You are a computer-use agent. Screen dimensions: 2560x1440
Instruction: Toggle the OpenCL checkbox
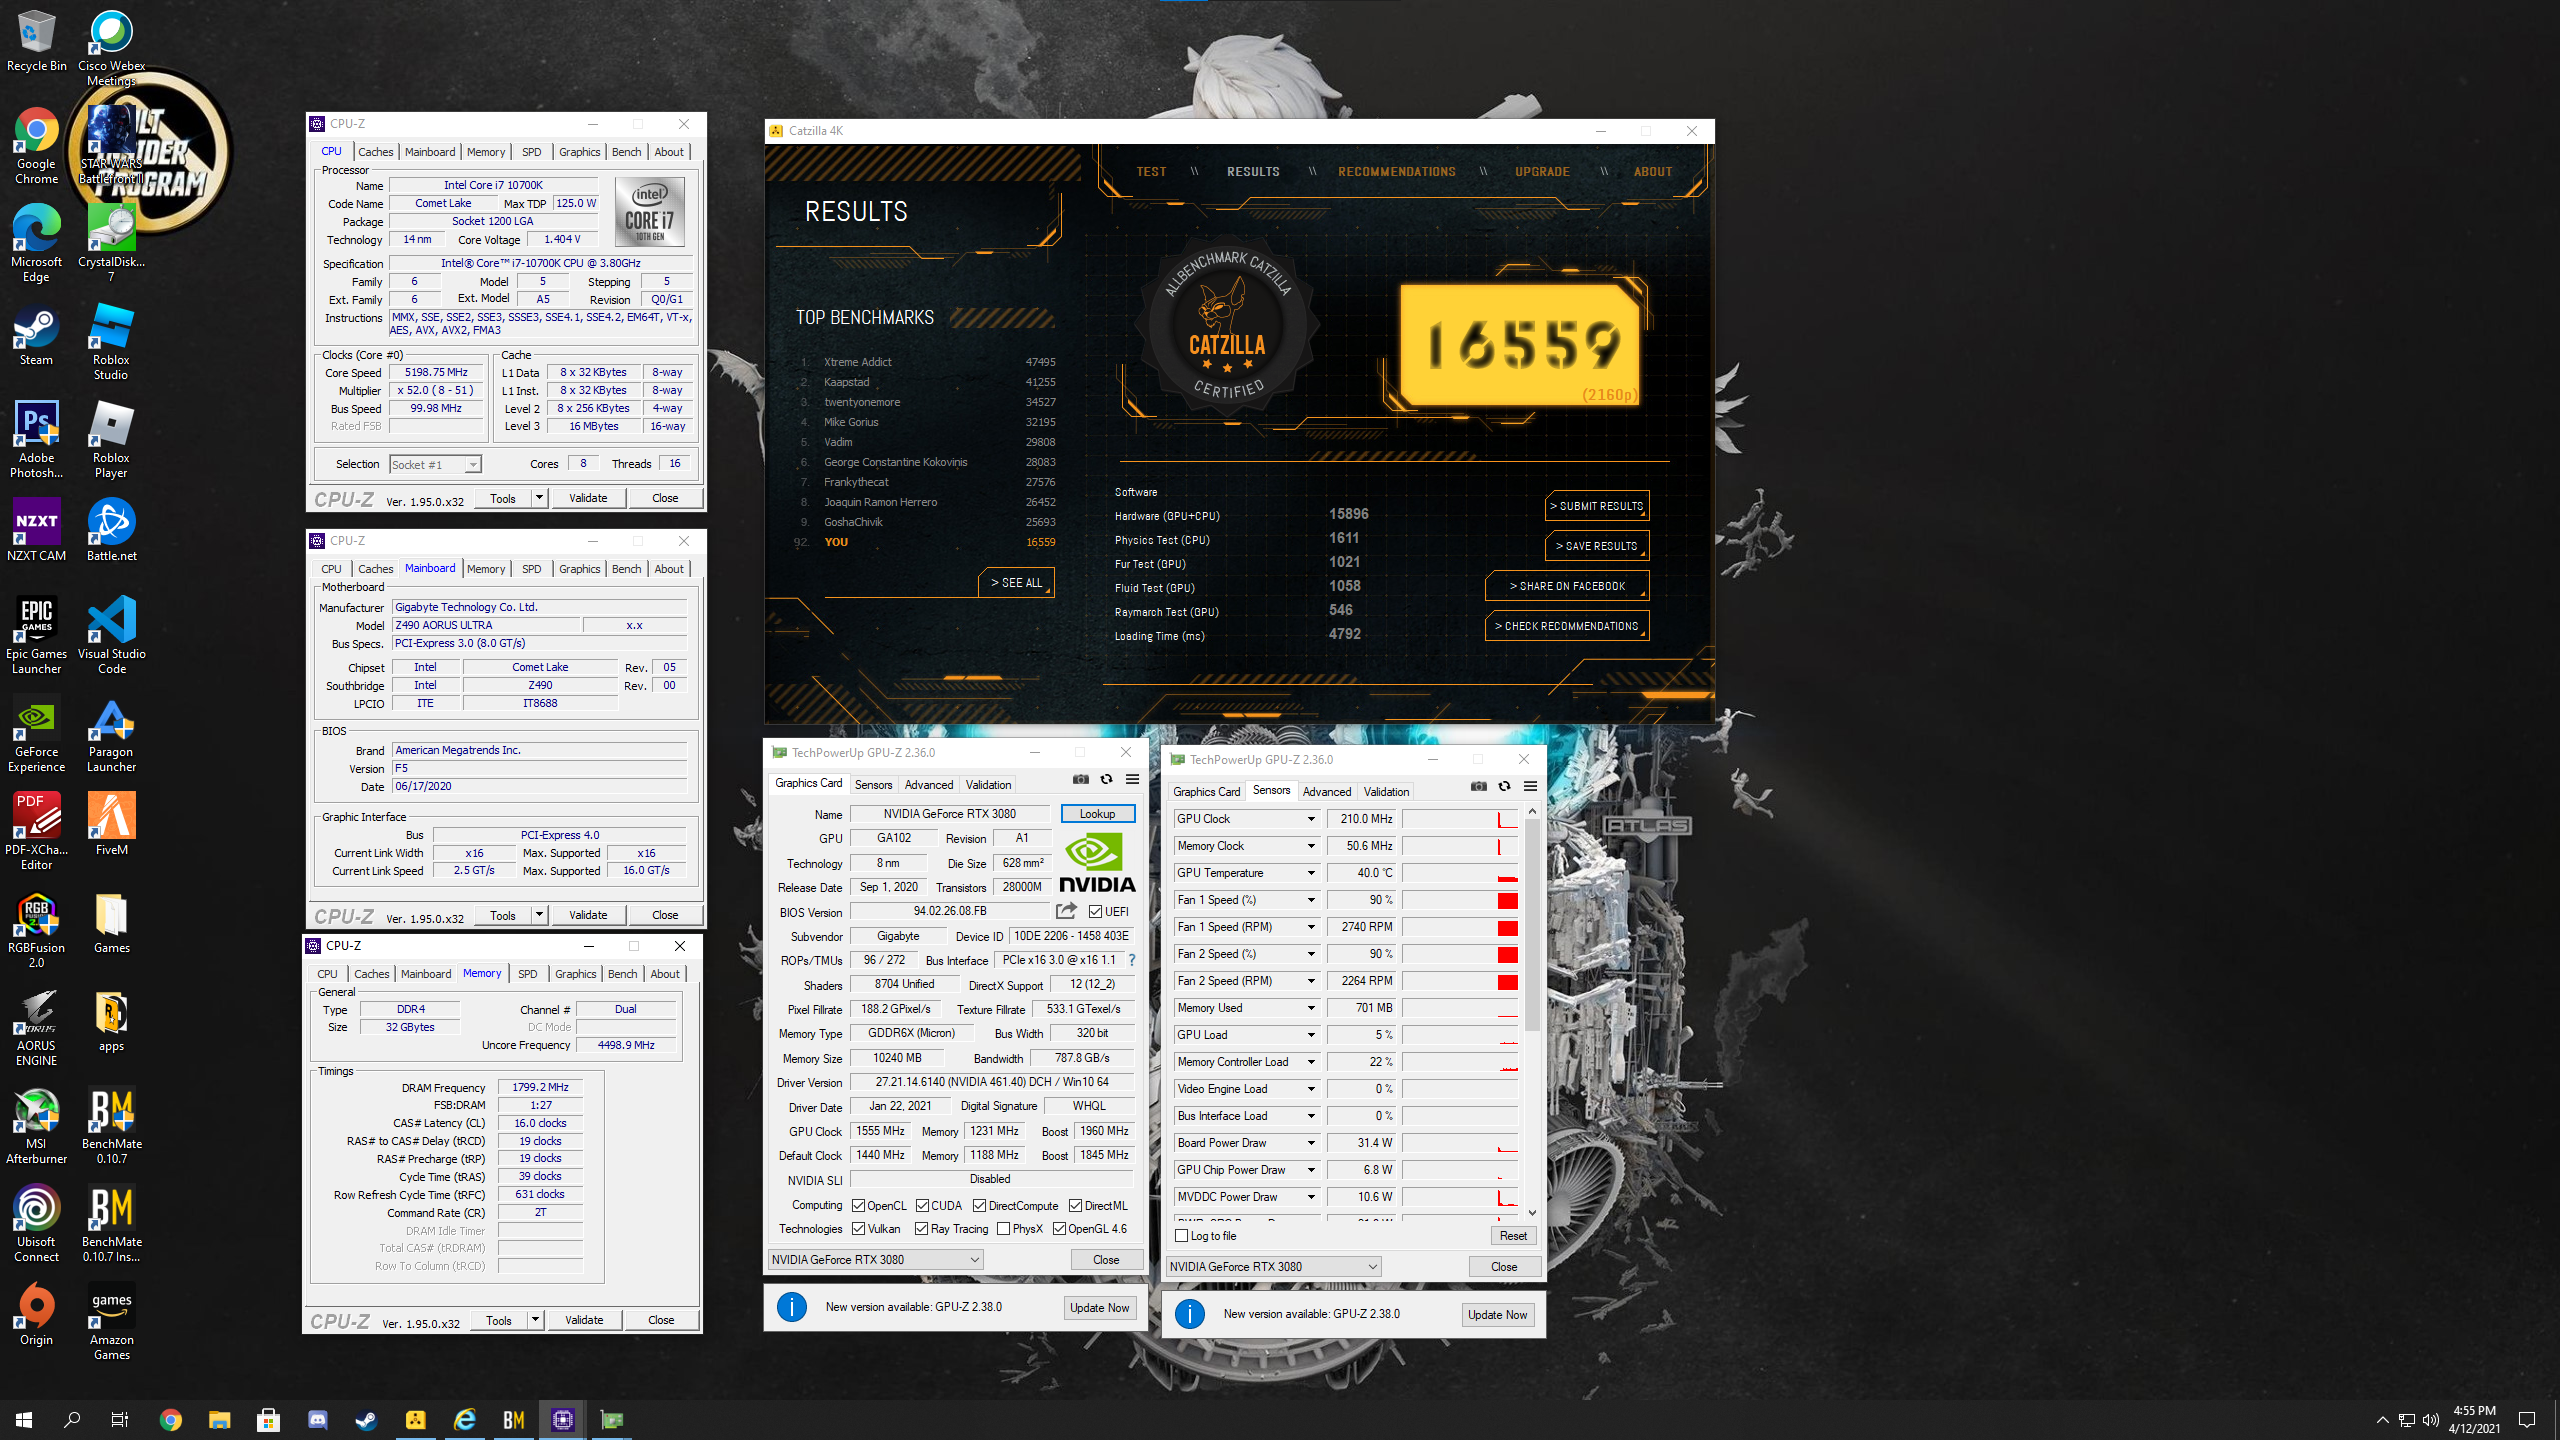858,1205
